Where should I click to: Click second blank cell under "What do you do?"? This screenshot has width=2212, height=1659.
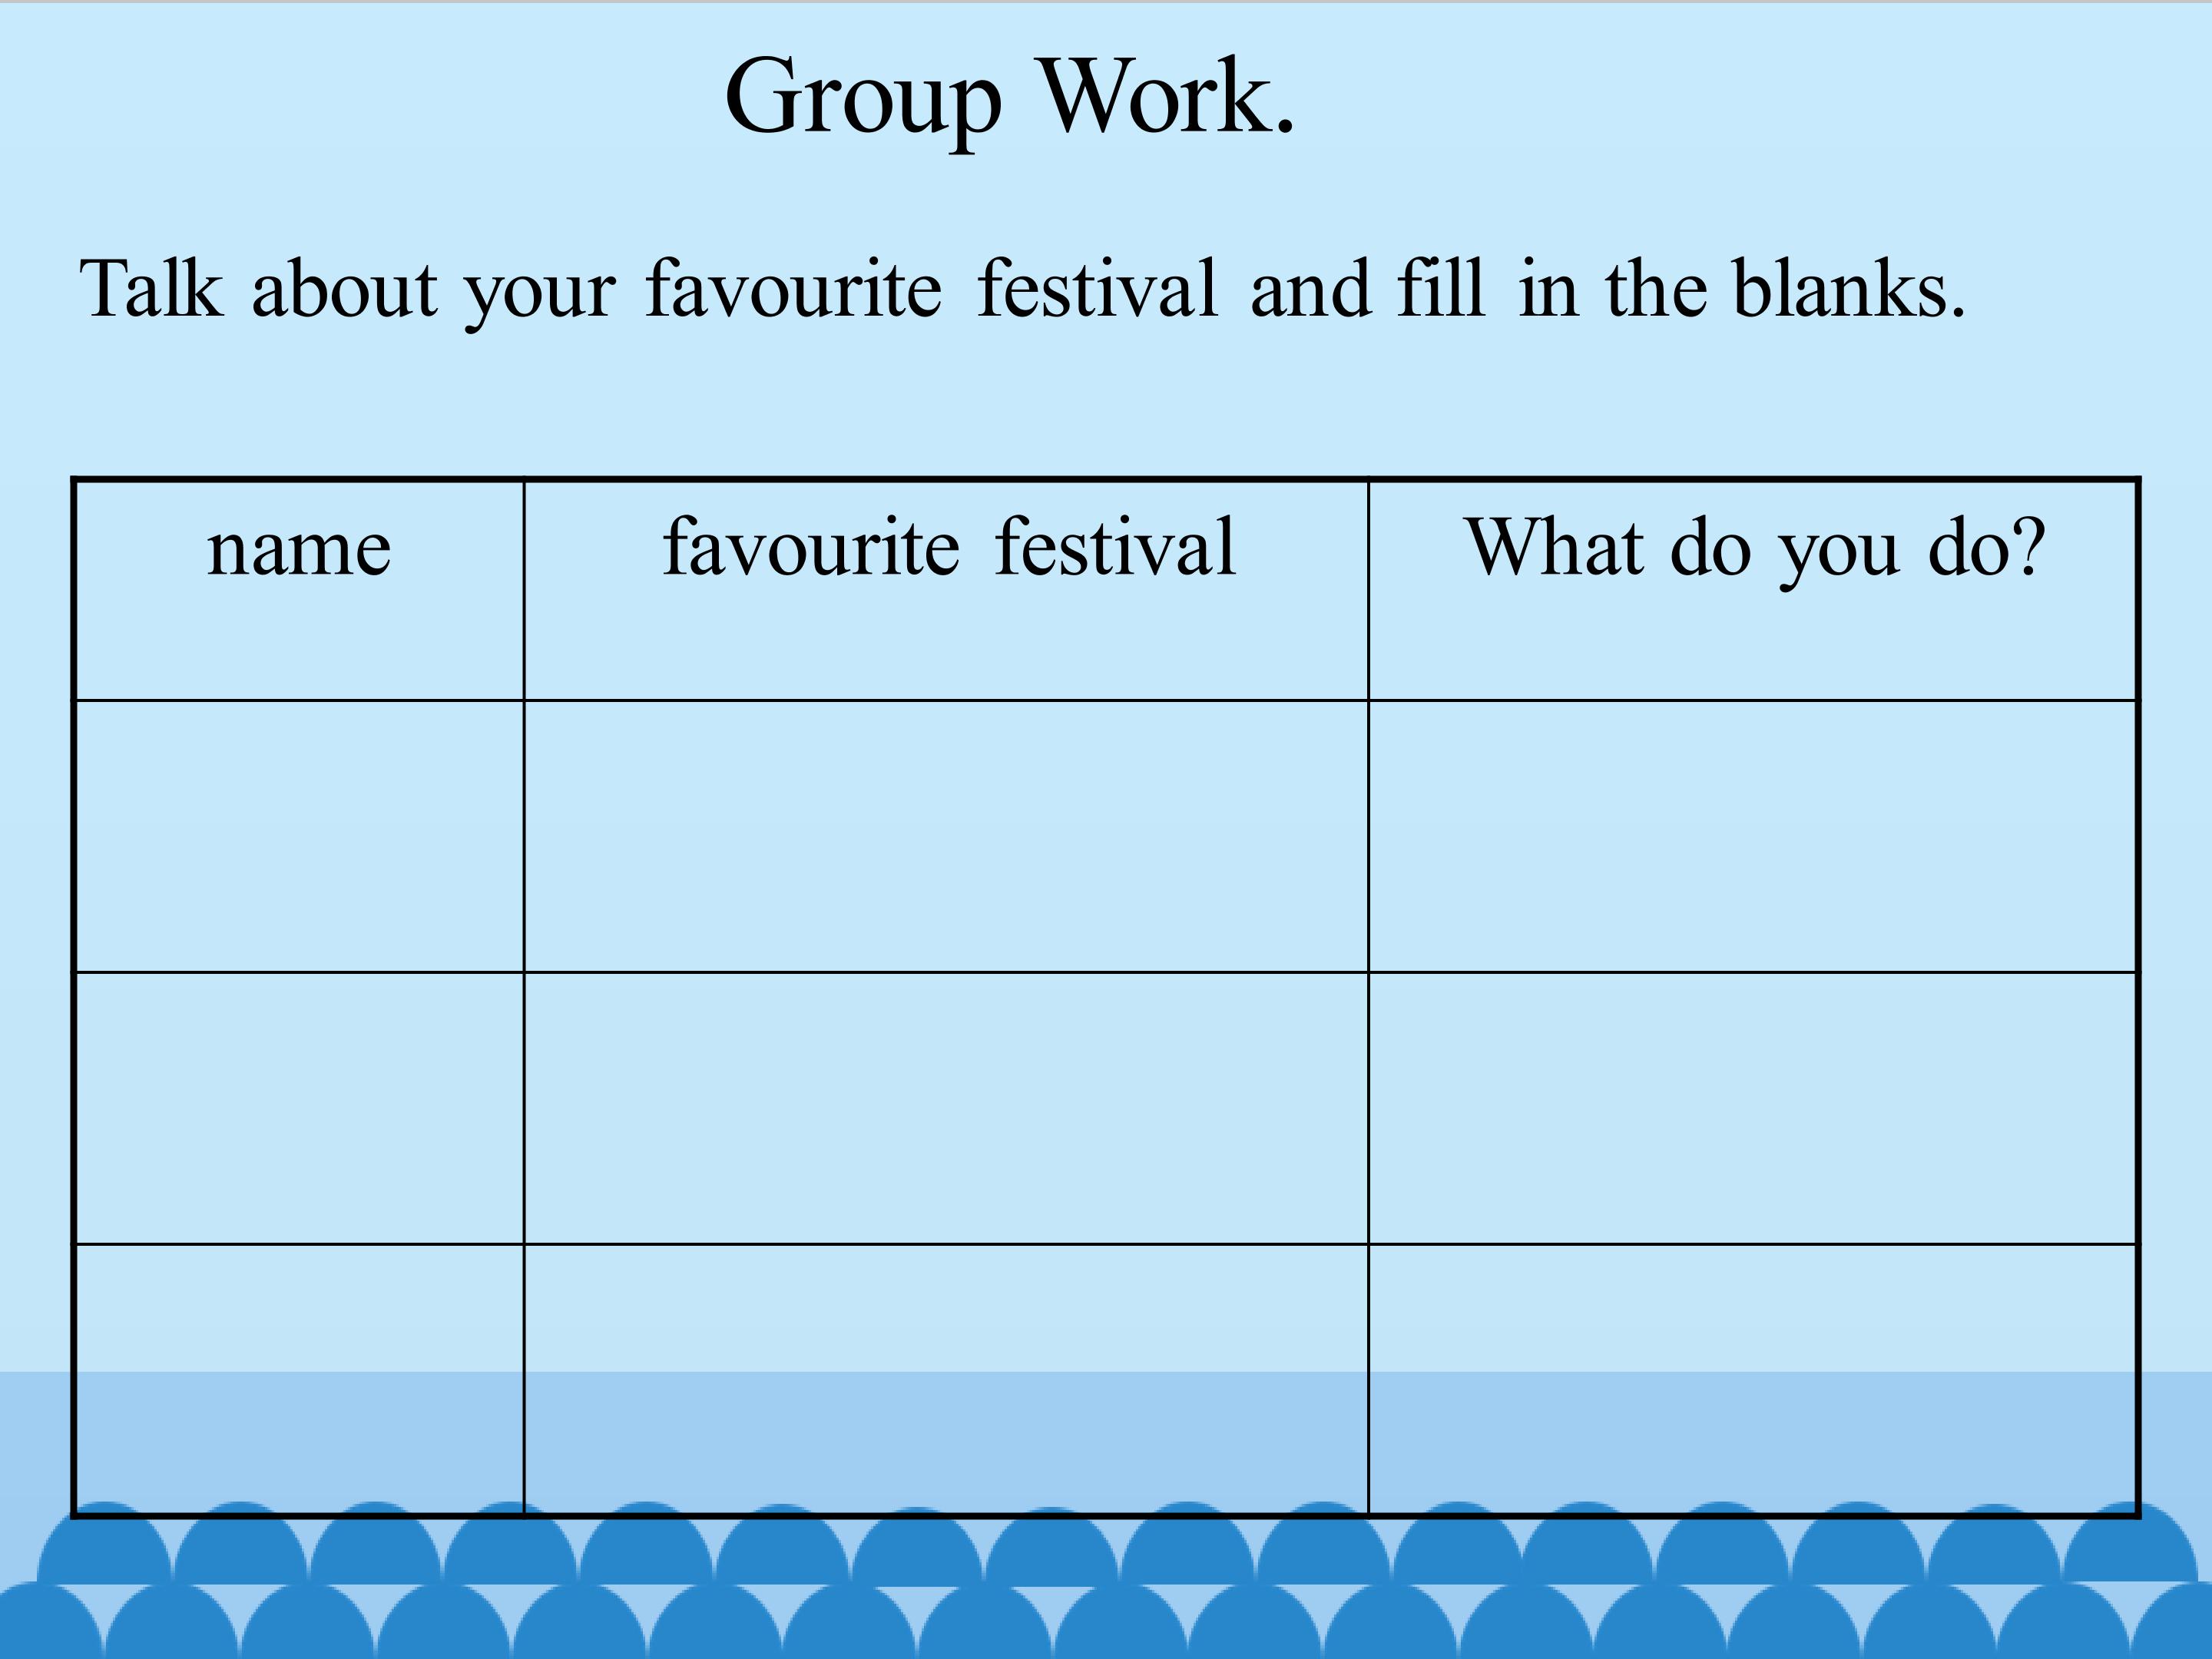coord(1753,1108)
